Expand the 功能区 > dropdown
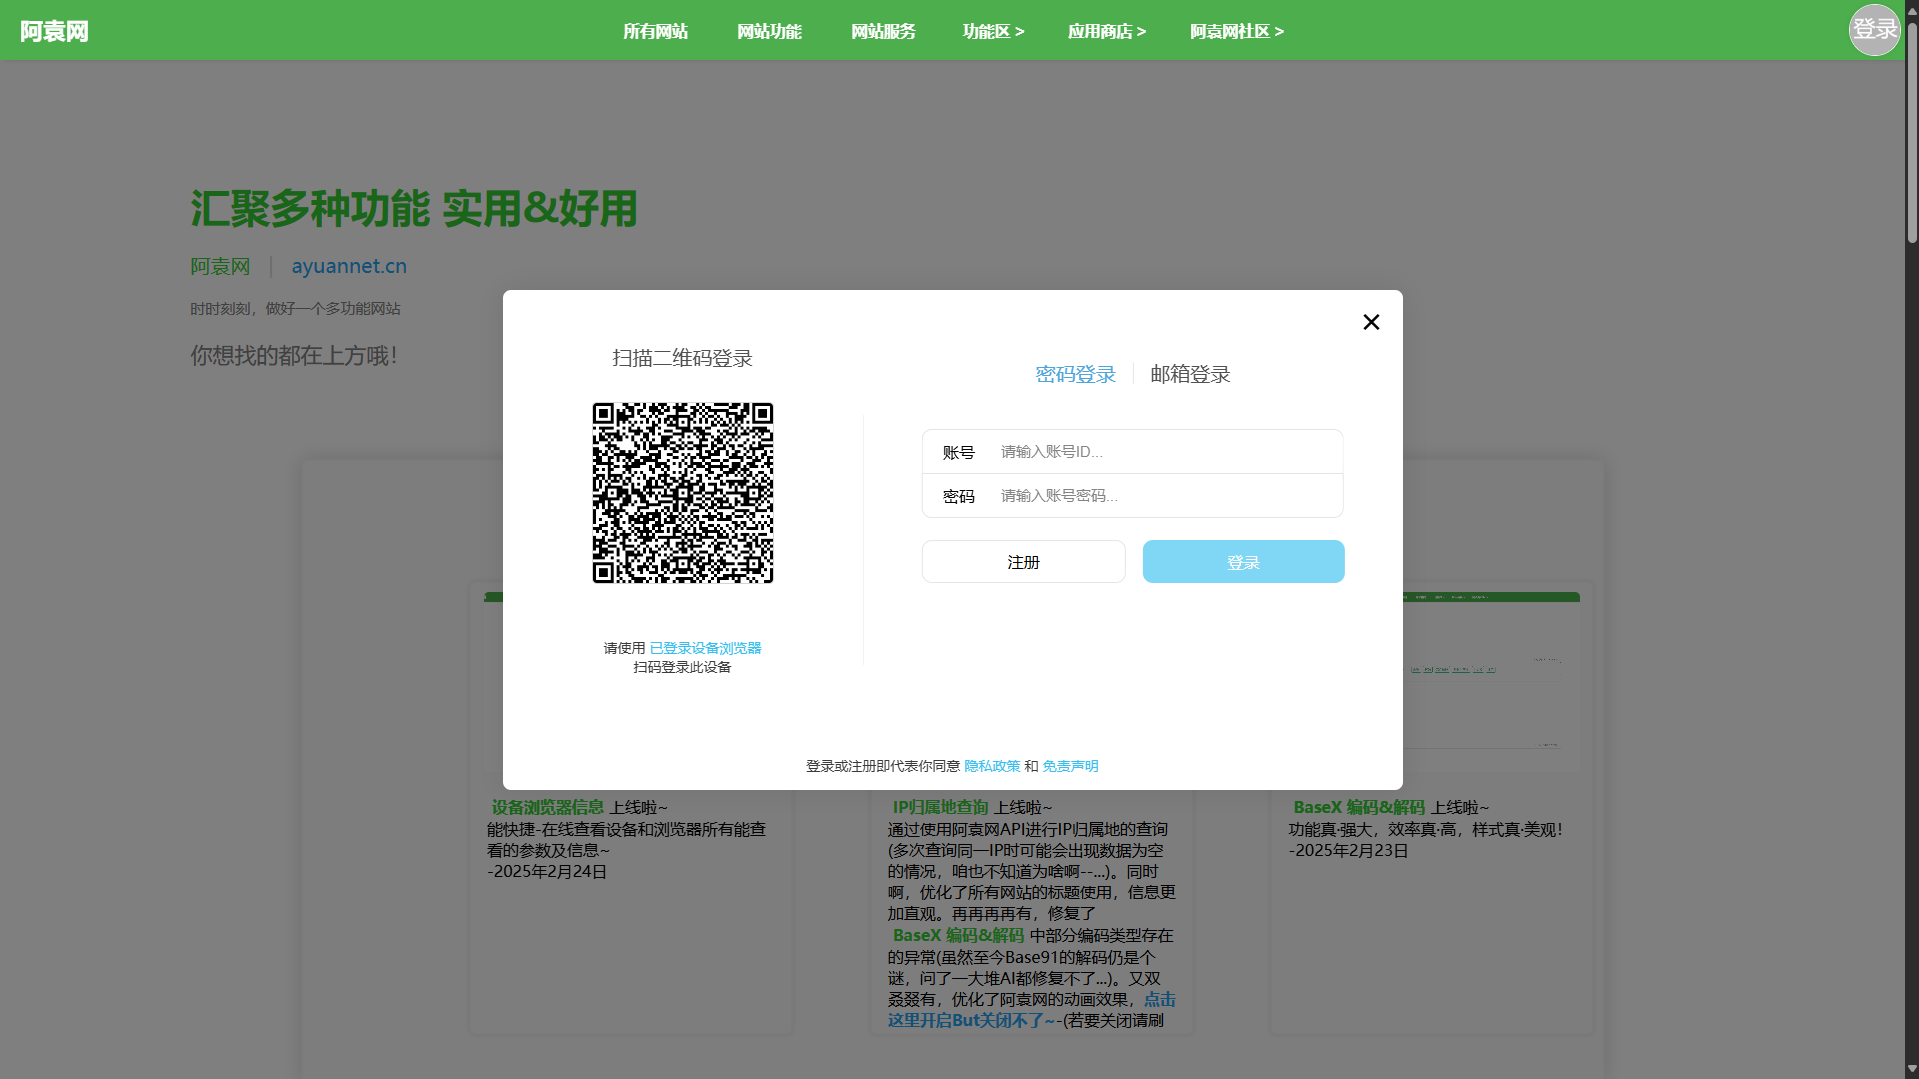Viewport: 1919px width, 1079px height. point(993,31)
